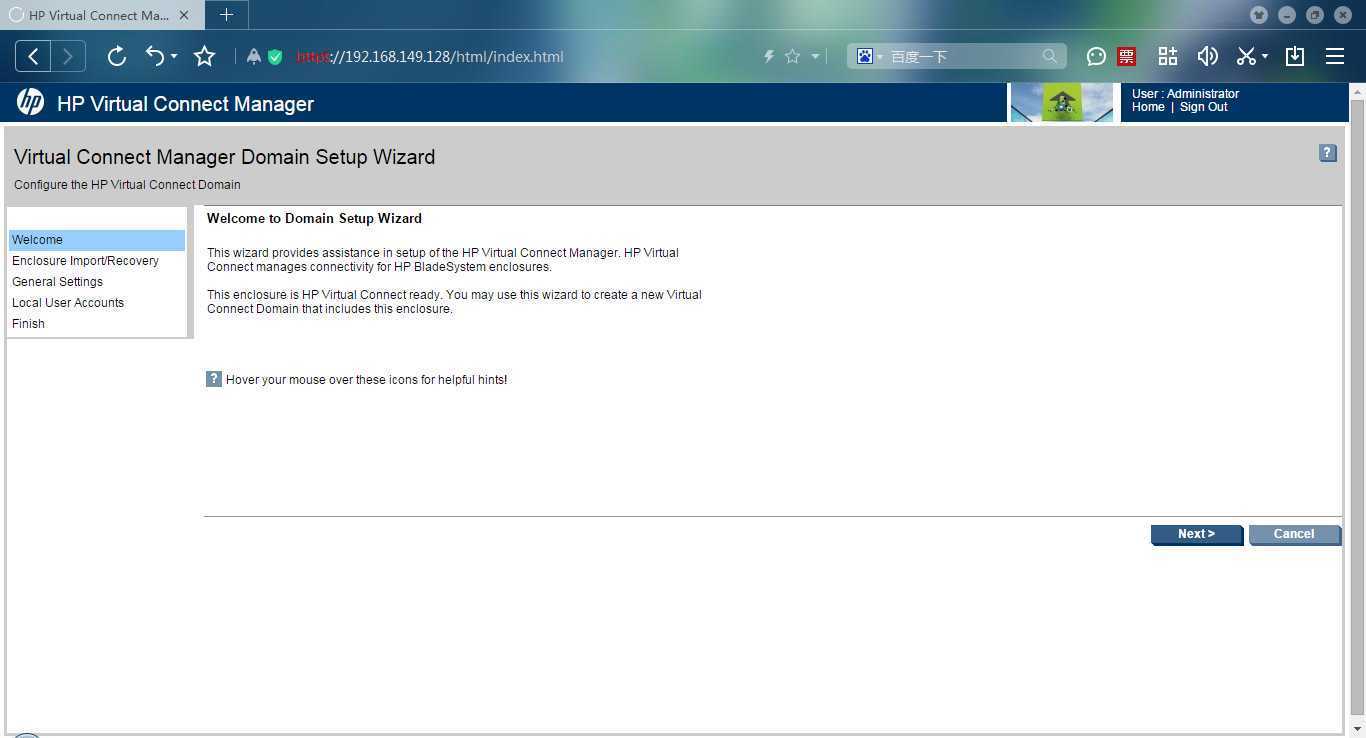The image size is (1366, 738).
Task: Expand scissors screenshot options arrow
Action: point(1265,57)
